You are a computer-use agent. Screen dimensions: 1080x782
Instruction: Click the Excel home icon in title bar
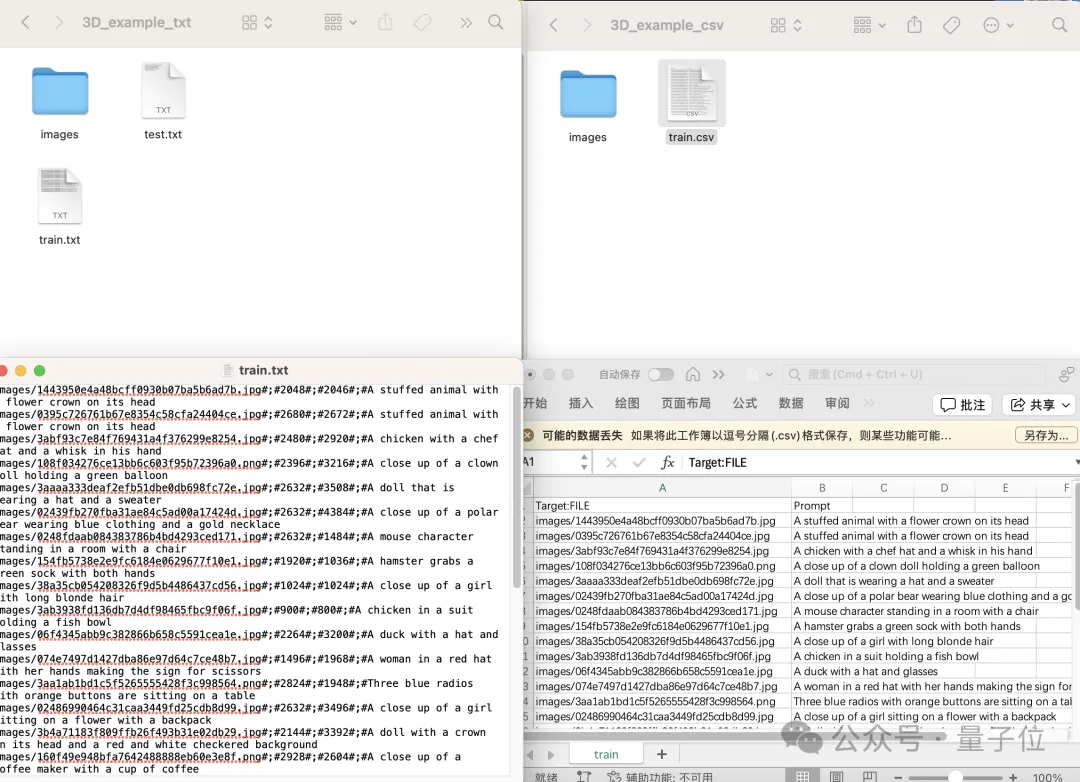[x=692, y=374]
